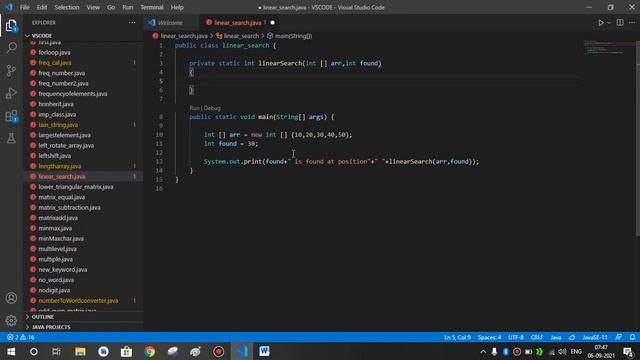
Task: Open largestelement.java in Explorer
Action: pyautogui.click(x=64, y=135)
